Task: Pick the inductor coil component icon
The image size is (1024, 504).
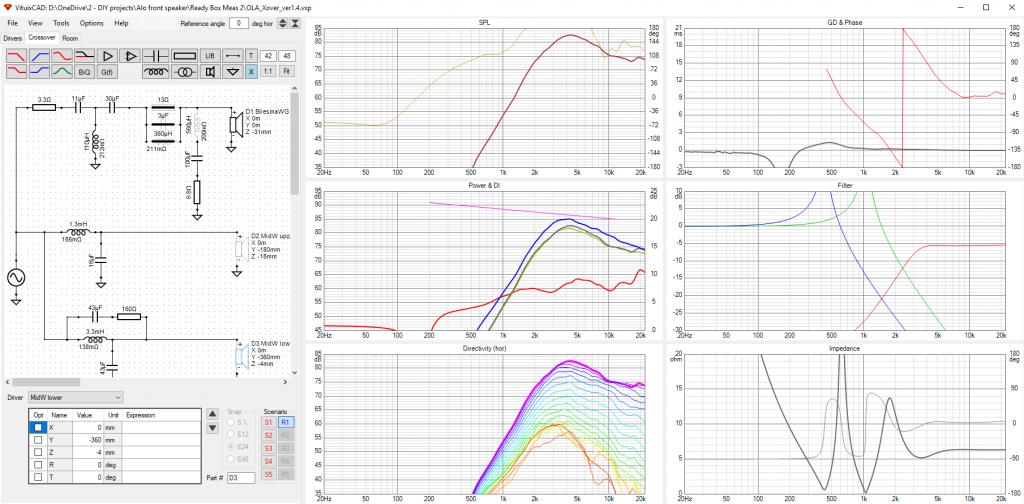Action: 155,71
